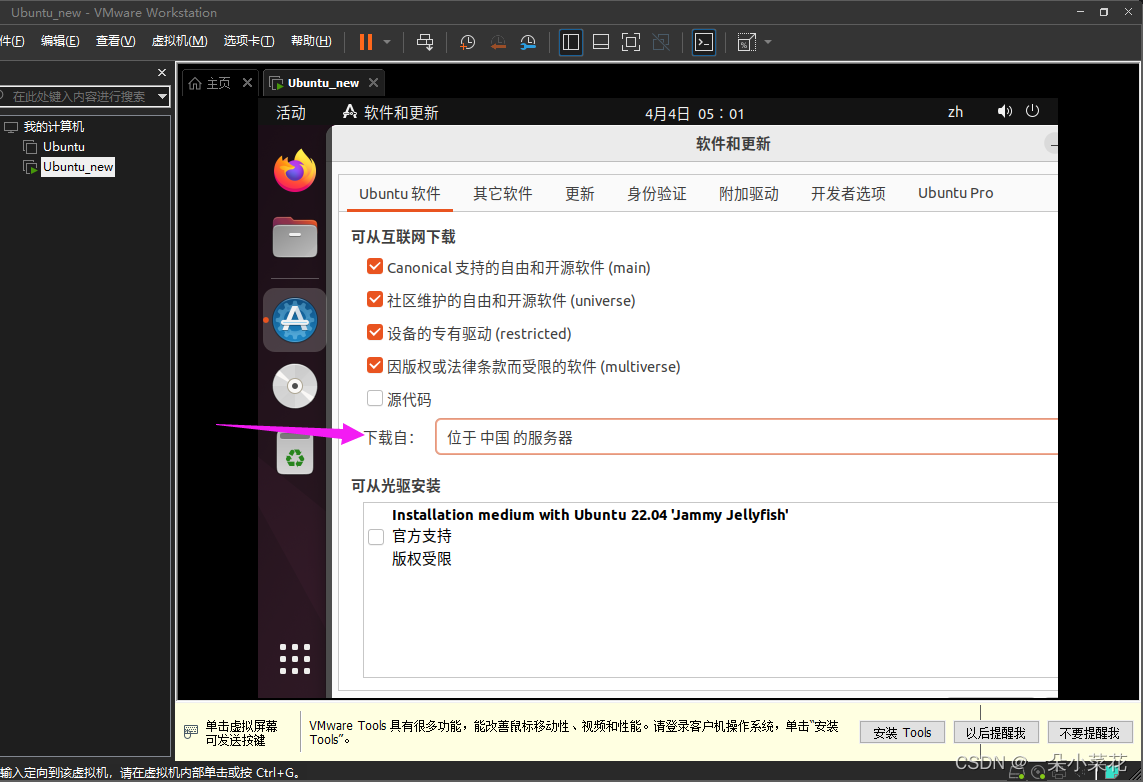Open the power options dropdown arrow beside pause
1143x782 pixels.
[387, 42]
